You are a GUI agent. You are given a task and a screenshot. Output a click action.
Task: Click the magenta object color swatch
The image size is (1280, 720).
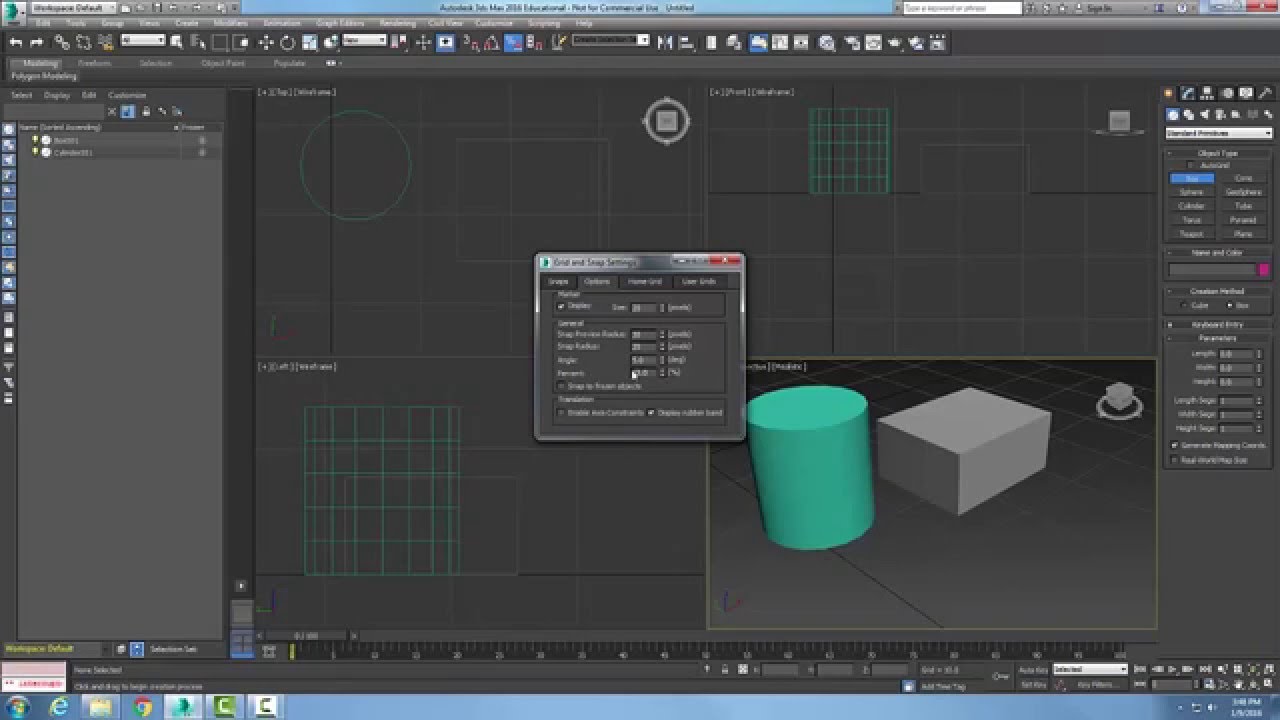coord(1264,270)
